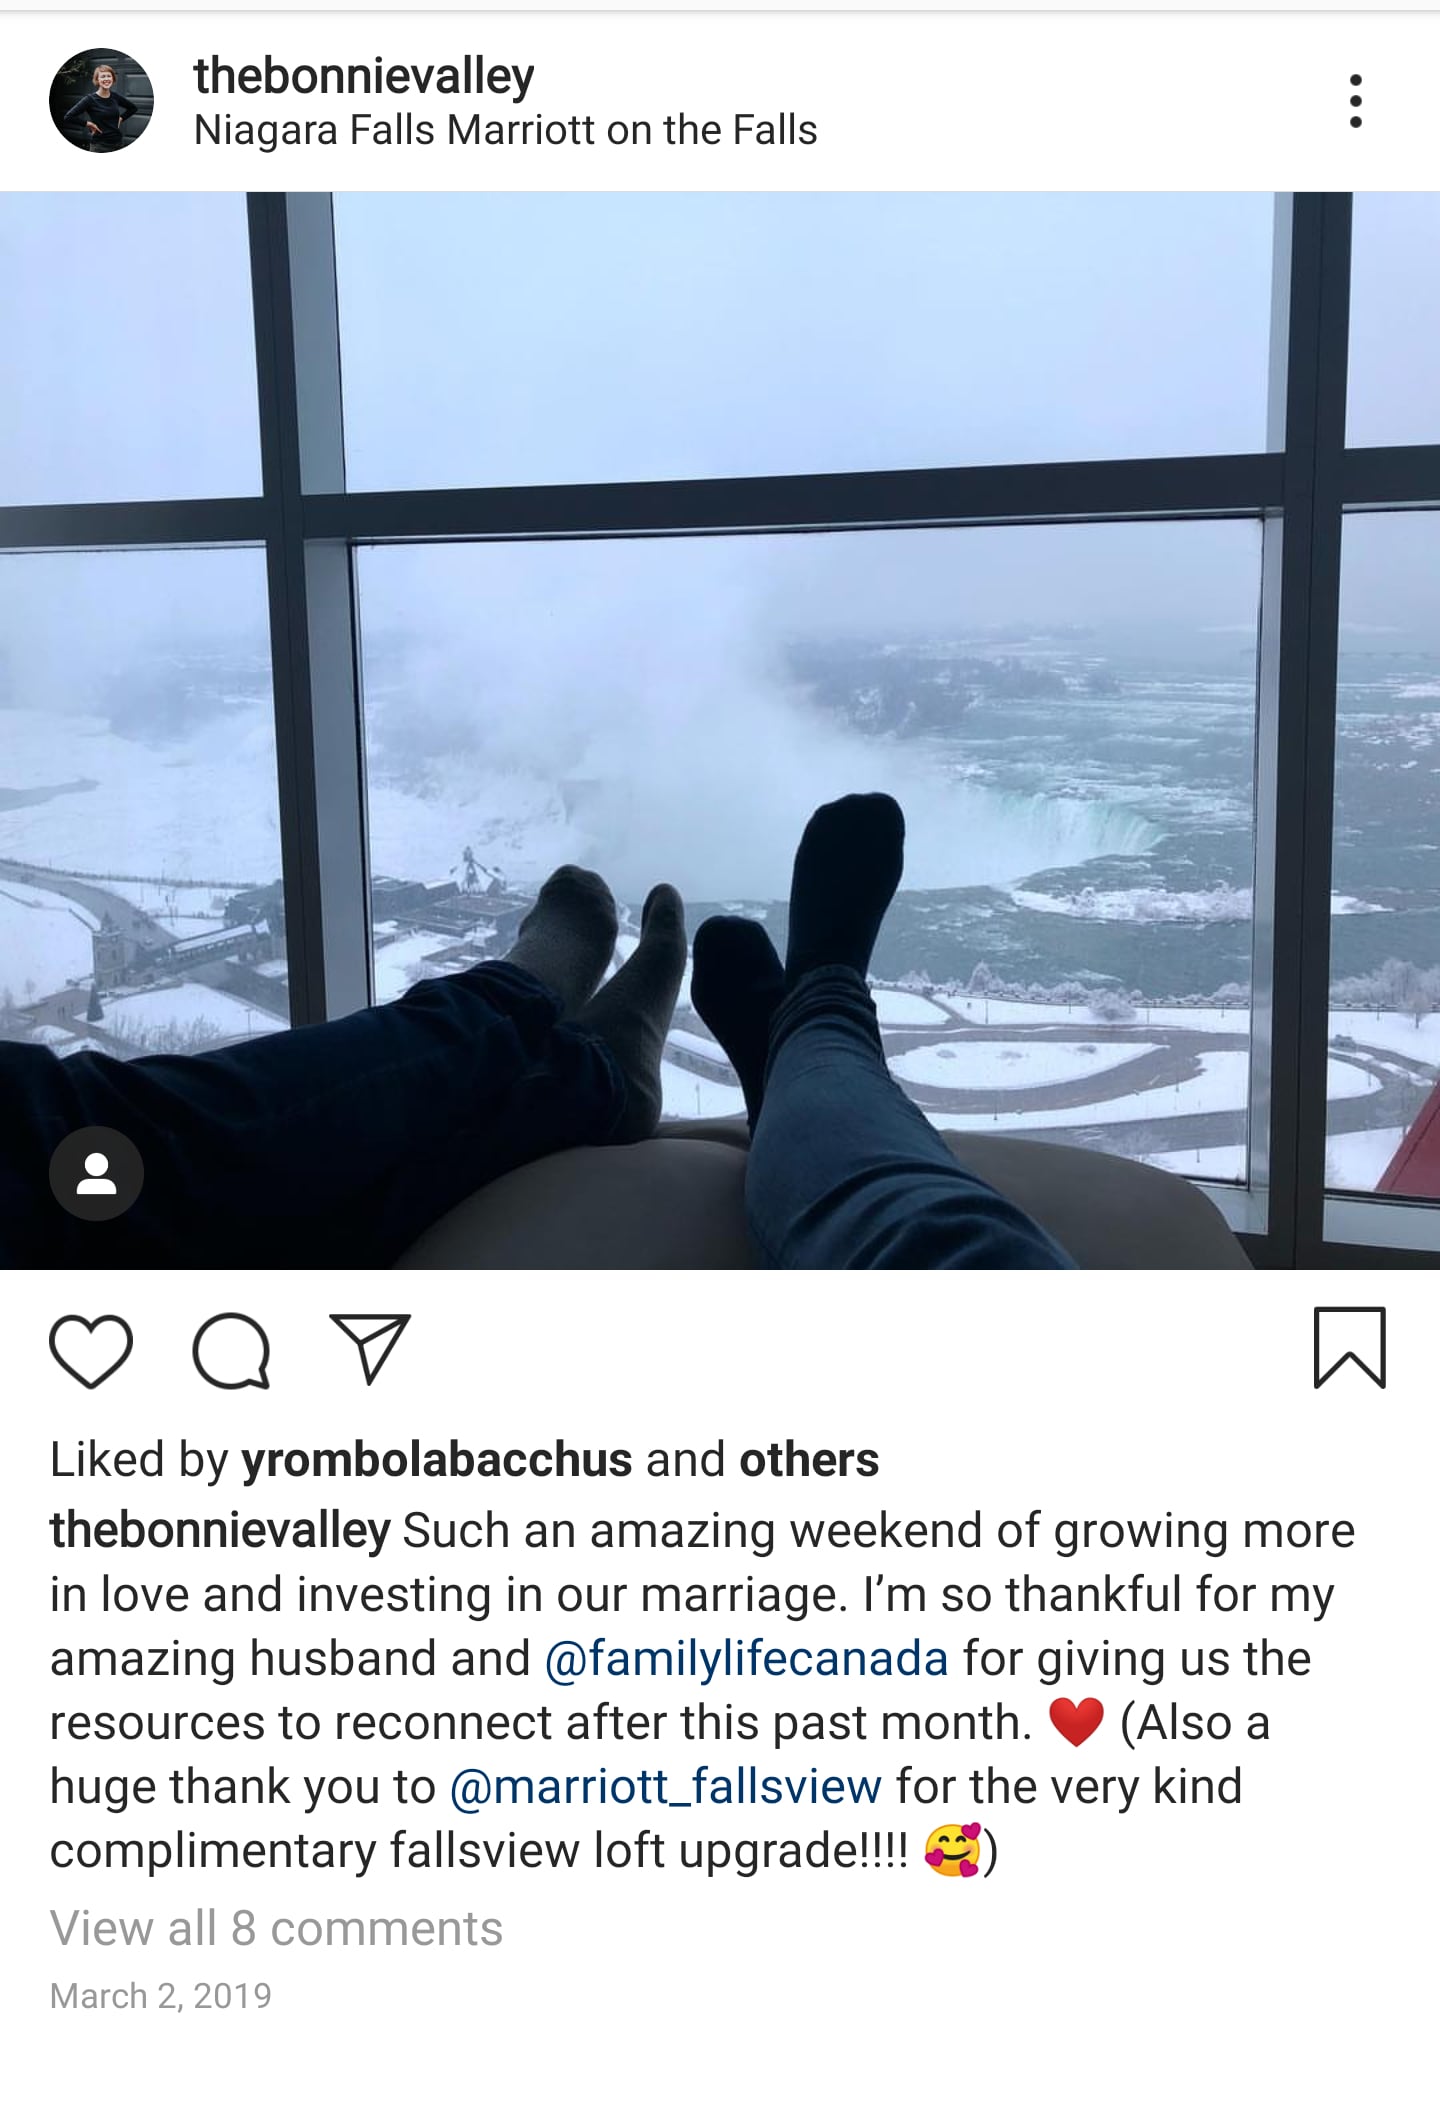Image resolution: width=1440 pixels, height=2115 pixels.
Task: Open comments with speech bubble icon
Action: coord(231,1351)
